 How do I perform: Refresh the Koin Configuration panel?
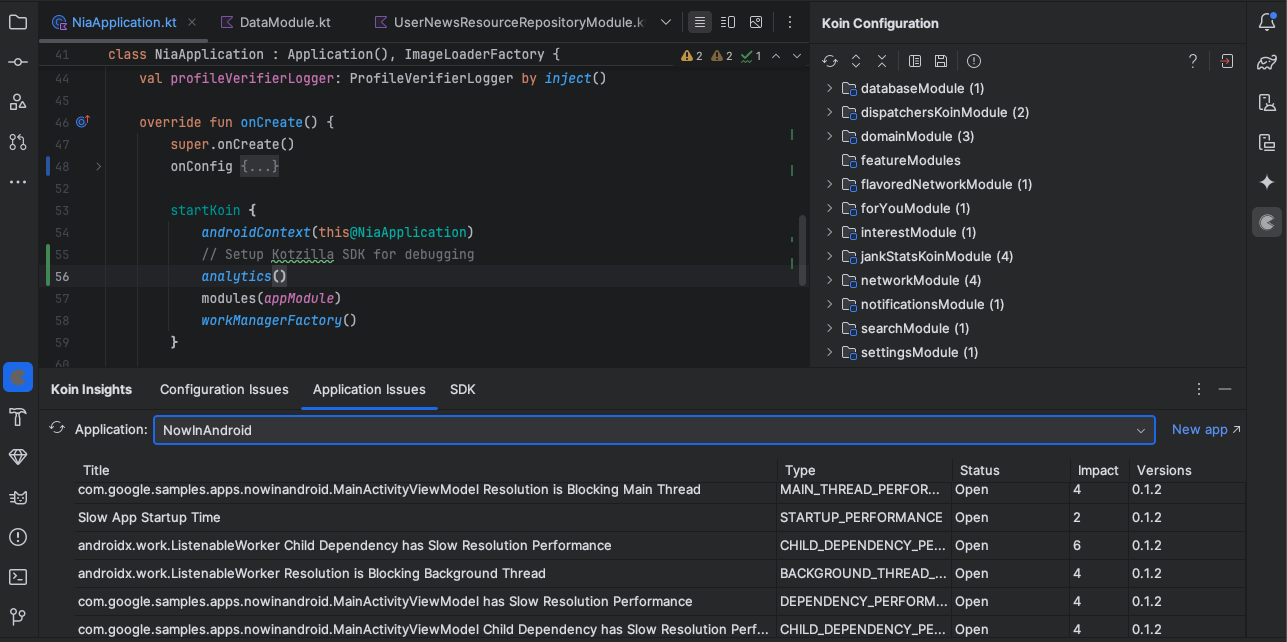point(829,61)
